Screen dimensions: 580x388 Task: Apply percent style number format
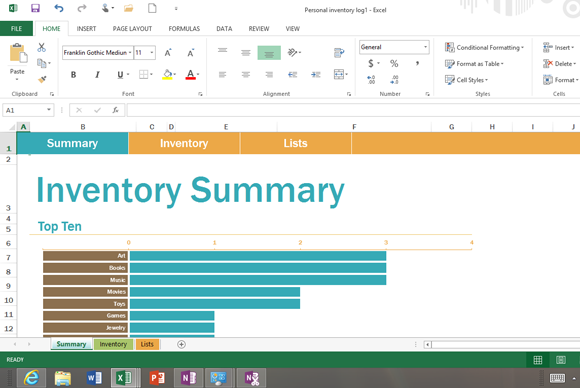tap(394, 64)
